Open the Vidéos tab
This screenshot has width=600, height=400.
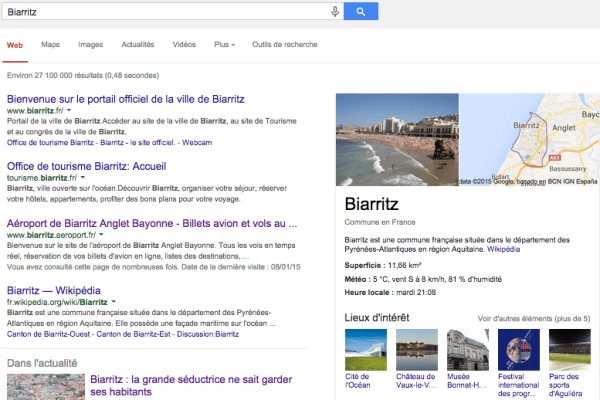184,44
